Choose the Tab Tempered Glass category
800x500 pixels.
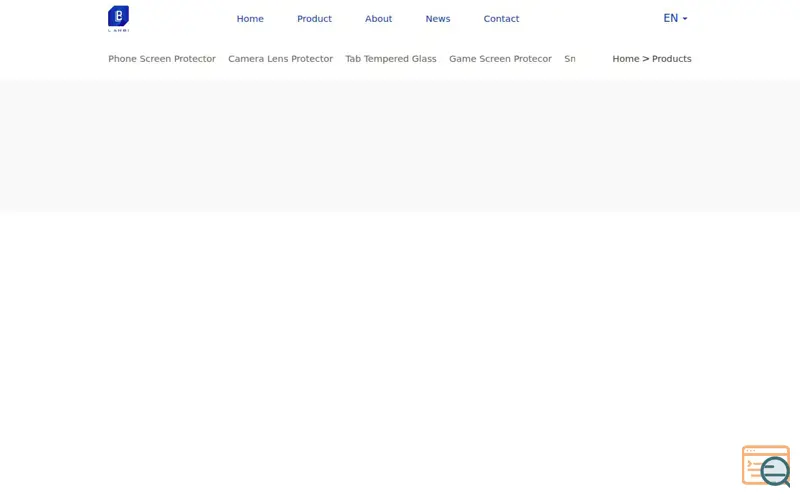coord(391,59)
